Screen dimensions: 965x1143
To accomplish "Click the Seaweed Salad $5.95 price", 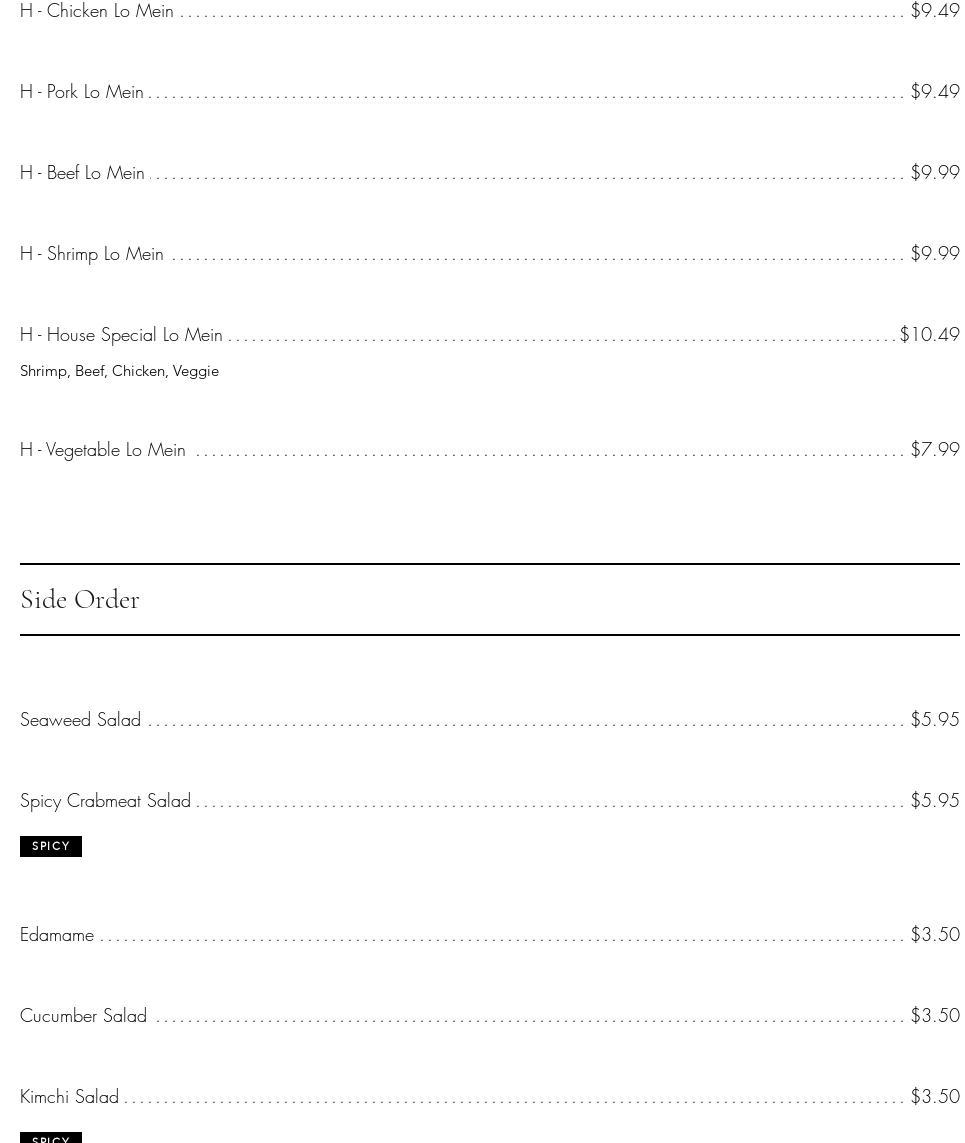I will coord(935,720).
